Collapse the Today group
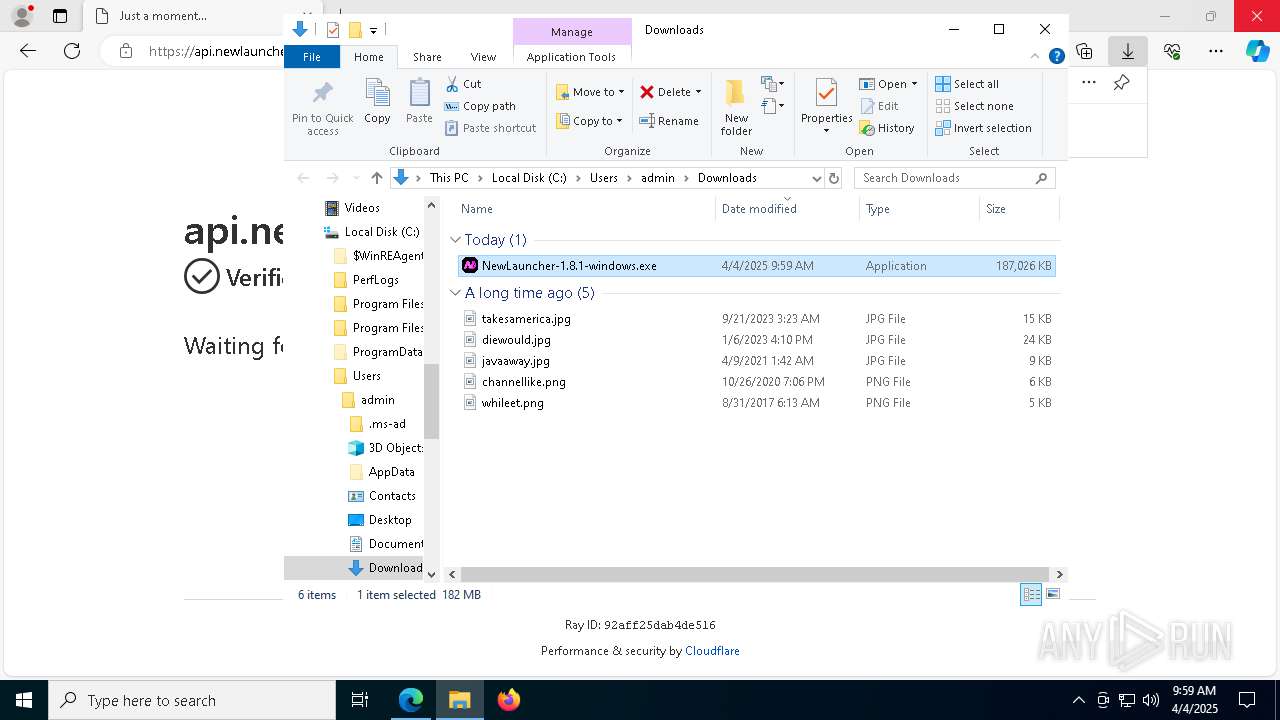1280x720 pixels. [x=455, y=240]
